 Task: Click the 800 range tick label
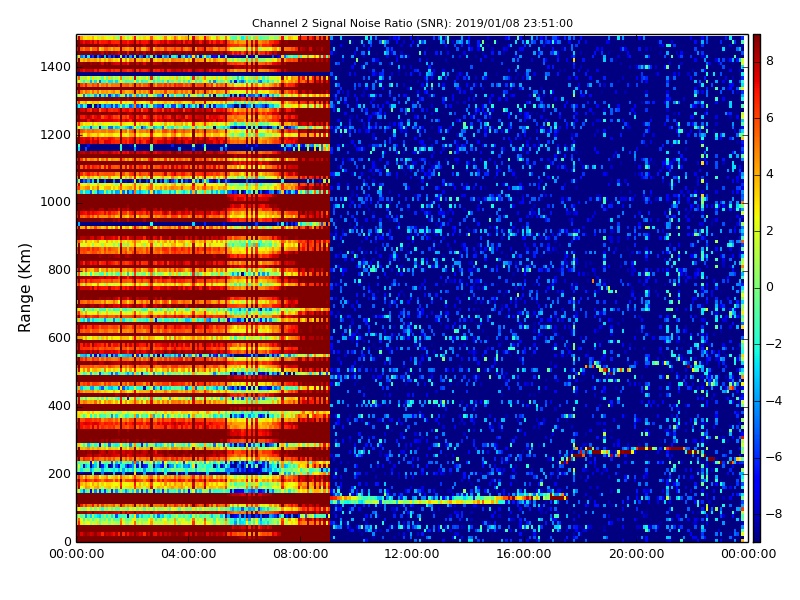click(x=59, y=270)
